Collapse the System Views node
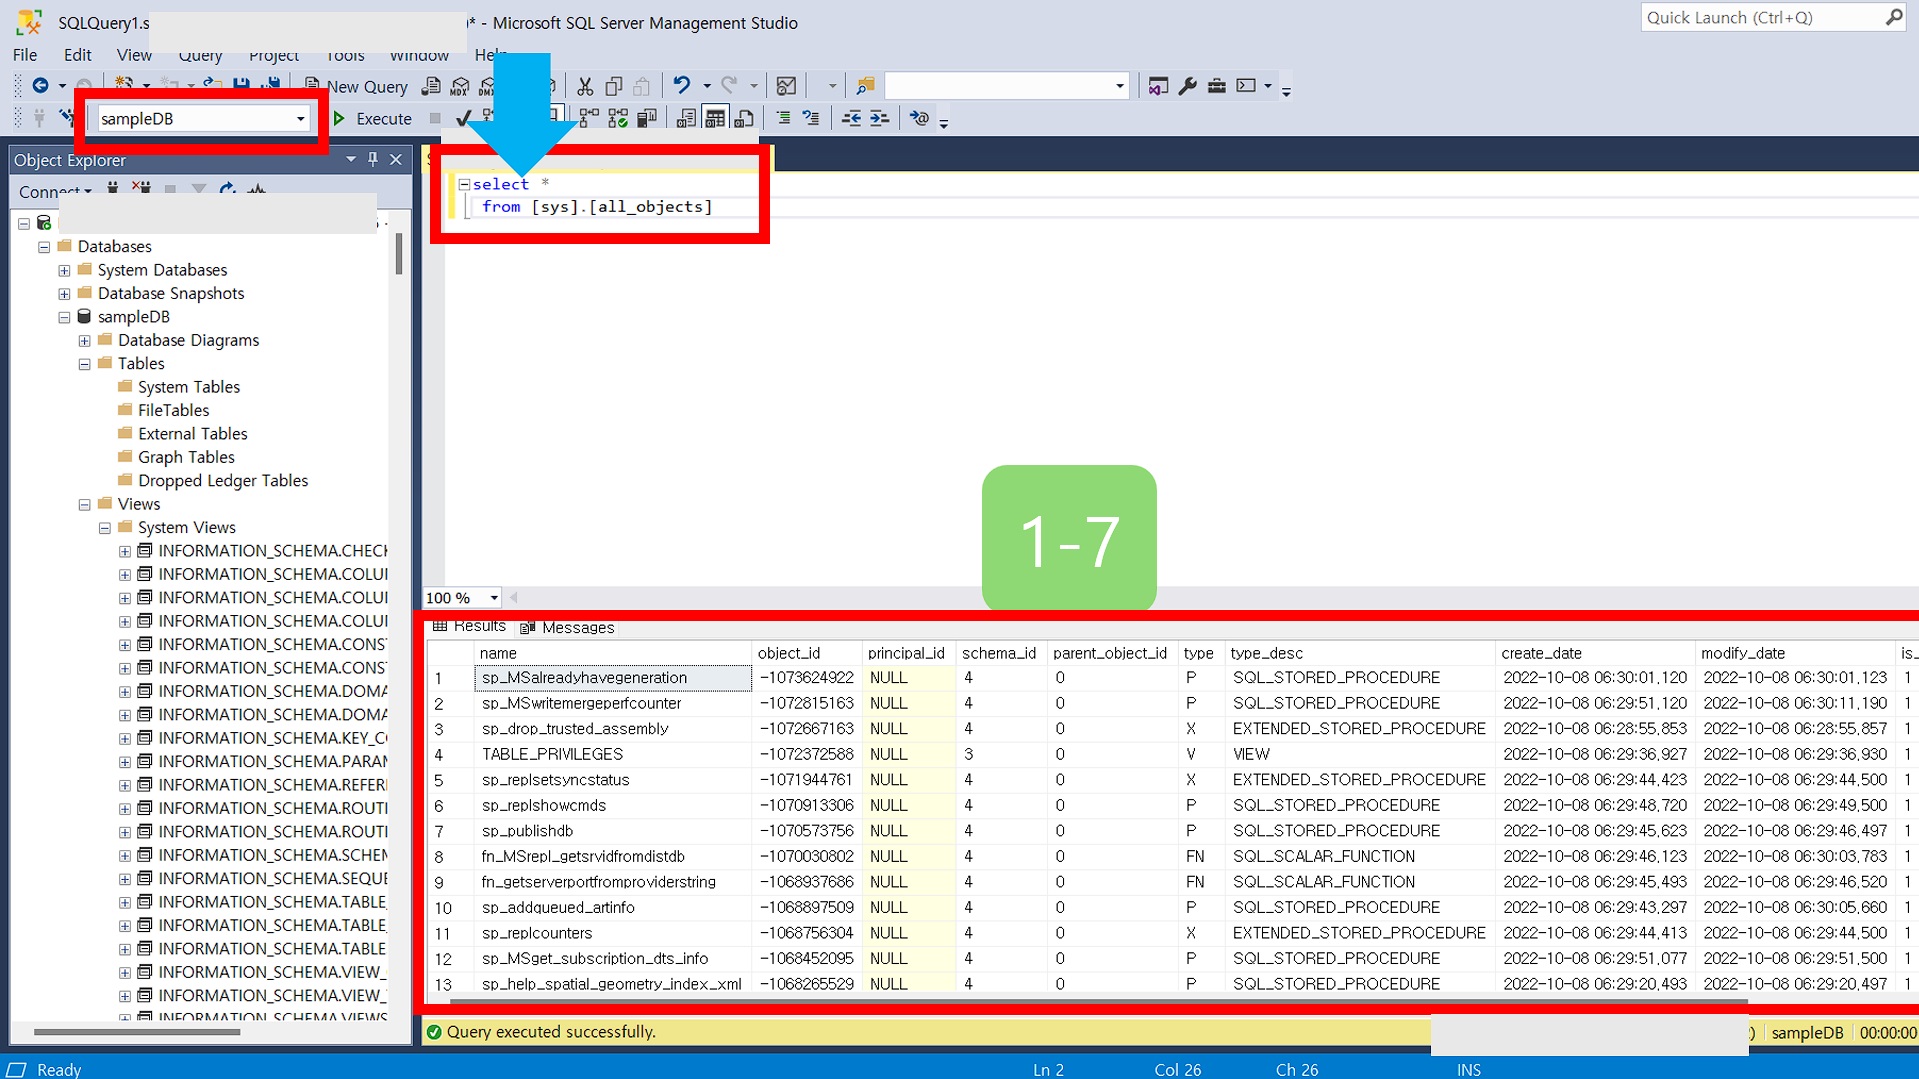This screenshot has width=1919, height=1079. pyautogui.click(x=105, y=528)
